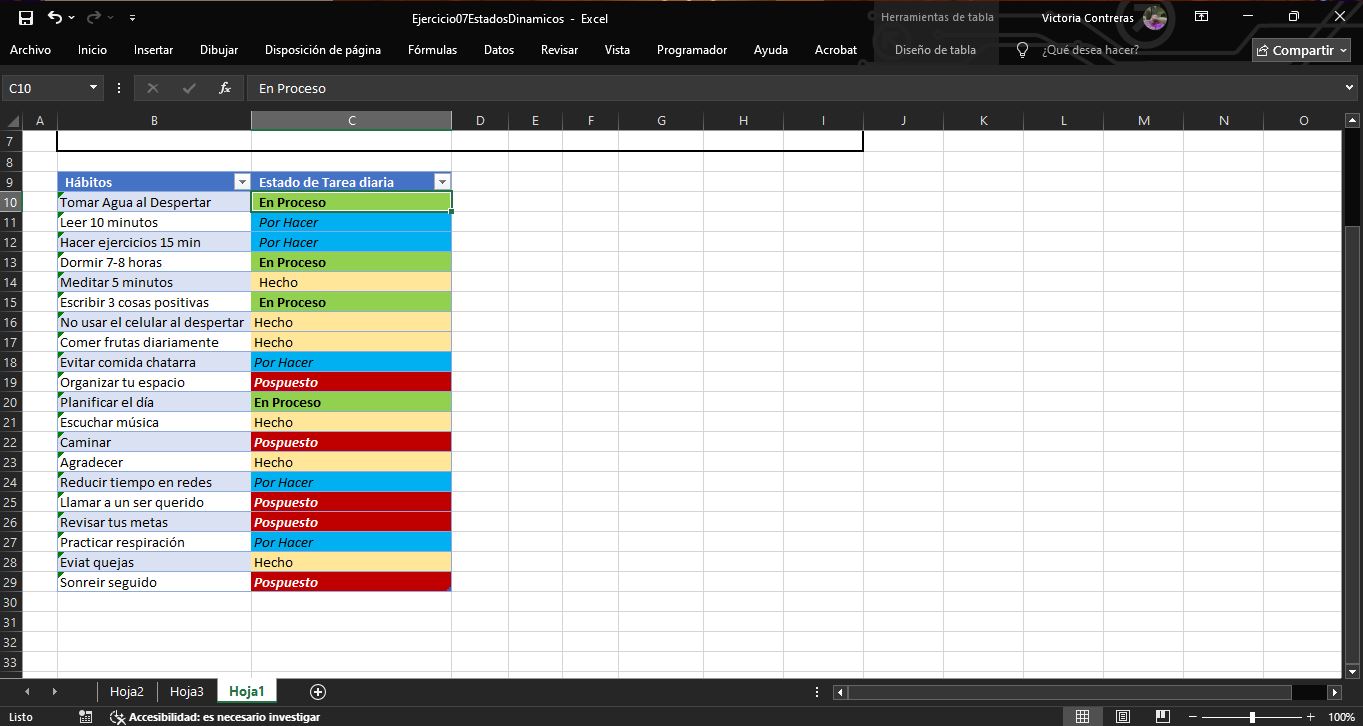Click the Accesibilidad status message

coord(215,717)
